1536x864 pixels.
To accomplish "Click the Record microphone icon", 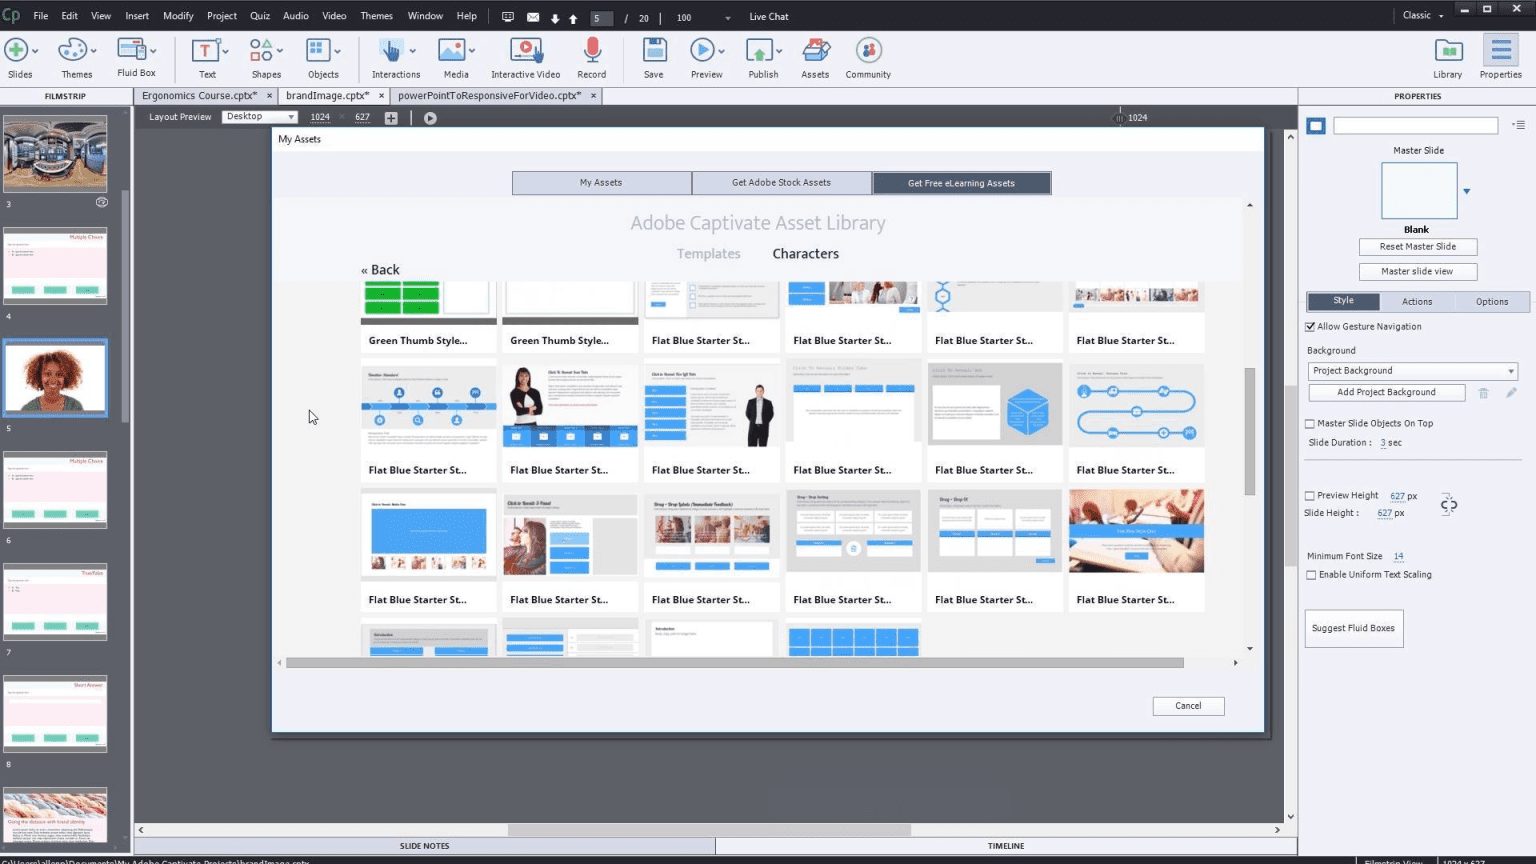I will (591, 50).
